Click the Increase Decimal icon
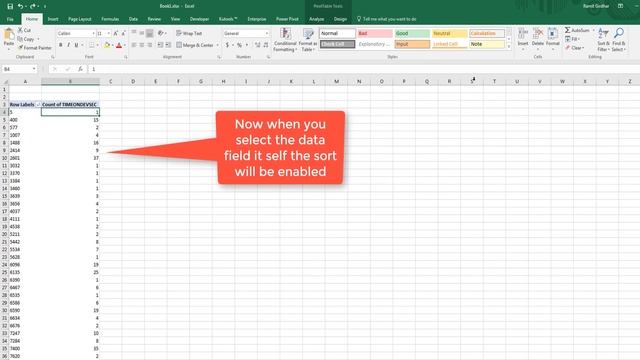This screenshot has height=360, width=640. tap(258, 45)
